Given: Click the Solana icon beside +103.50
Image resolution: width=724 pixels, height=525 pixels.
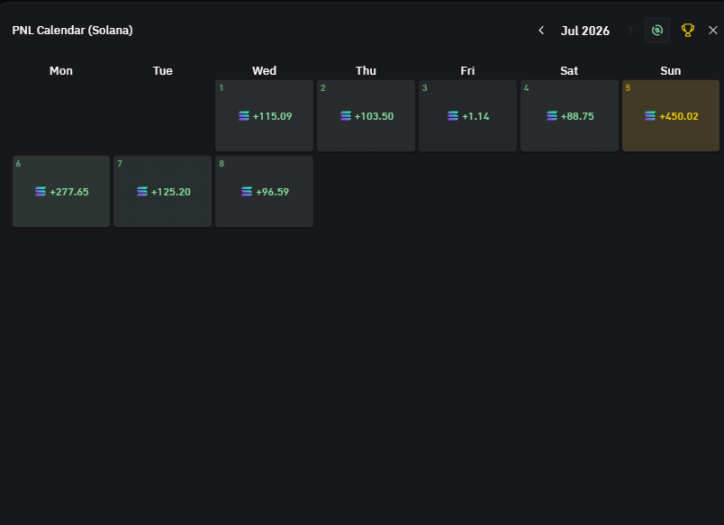Looking at the screenshot, I should [x=345, y=116].
